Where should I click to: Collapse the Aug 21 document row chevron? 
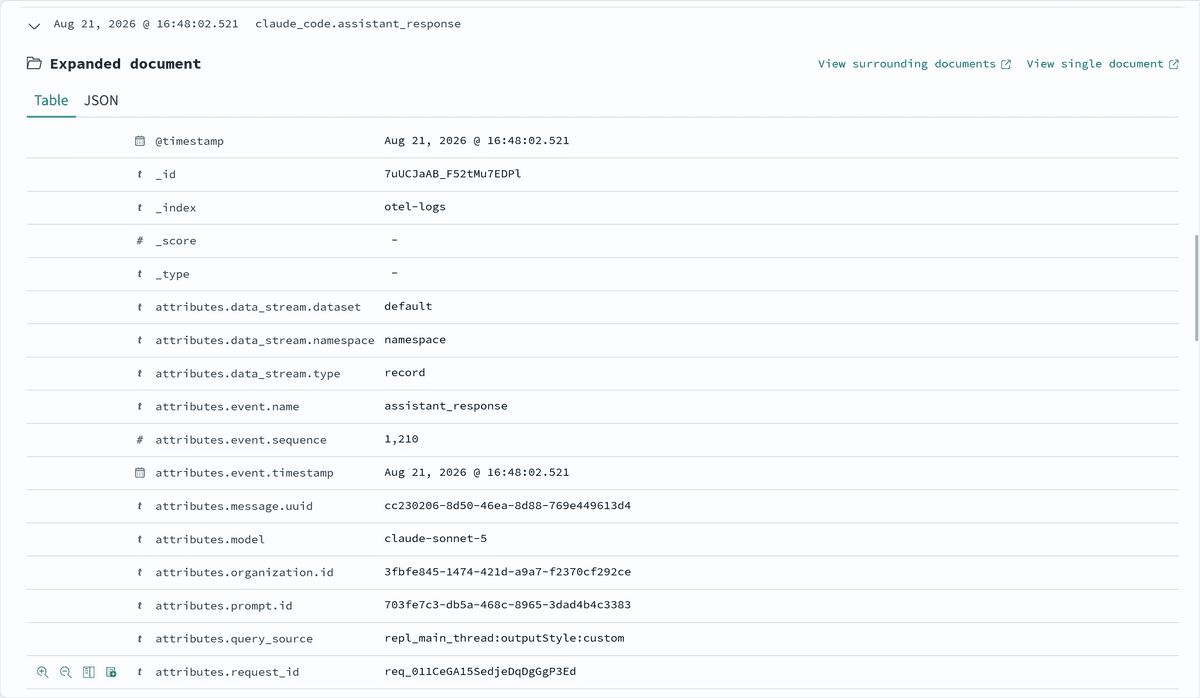click(x=34, y=25)
